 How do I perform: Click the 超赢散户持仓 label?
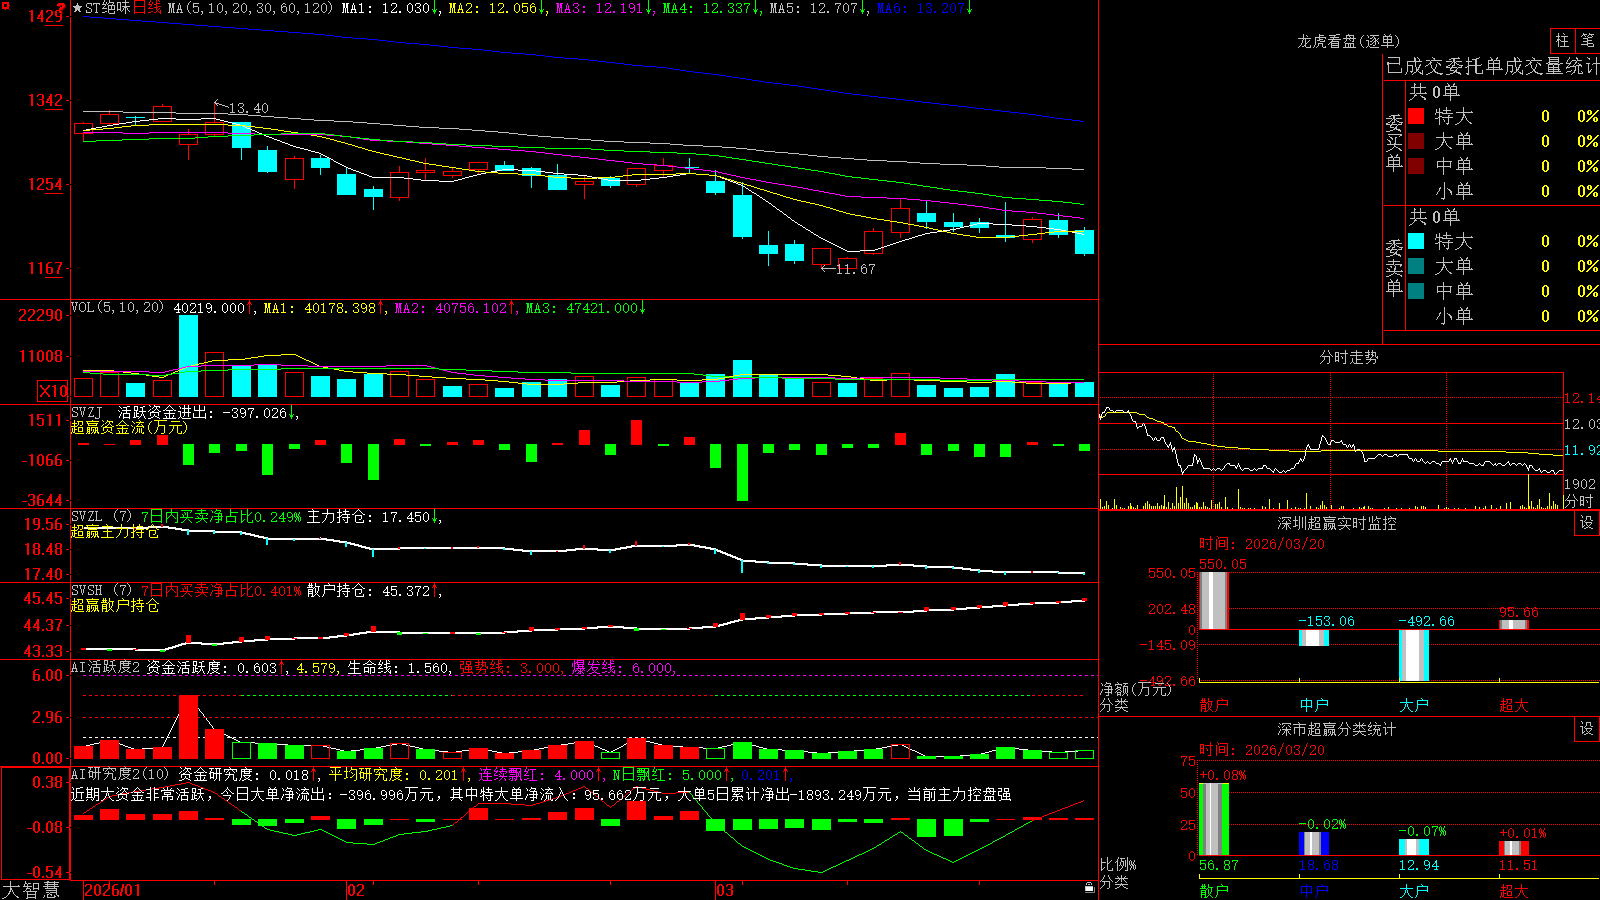pos(115,605)
